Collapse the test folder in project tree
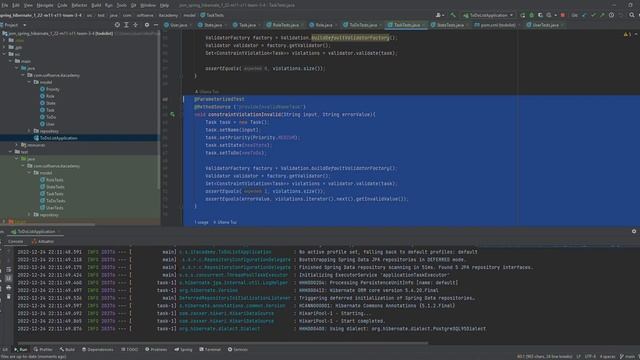The width and height of the screenshot is (640, 360). point(11,152)
